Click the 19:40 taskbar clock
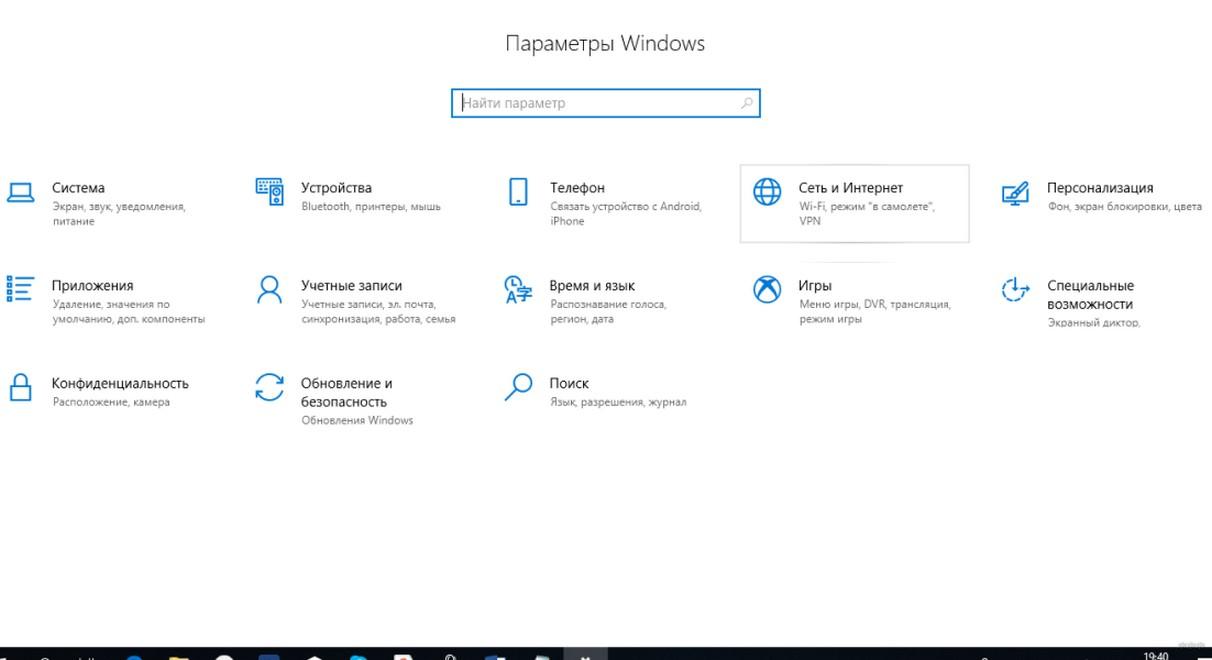The height and width of the screenshot is (660, 1212). (1155, 656)
